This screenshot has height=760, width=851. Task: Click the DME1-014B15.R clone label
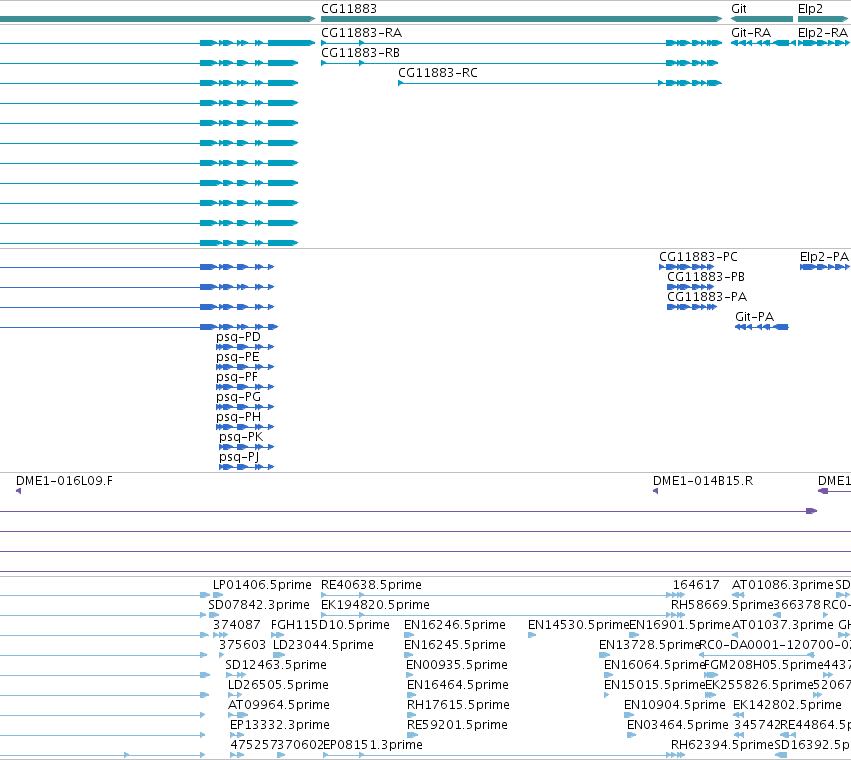point(702,481)
